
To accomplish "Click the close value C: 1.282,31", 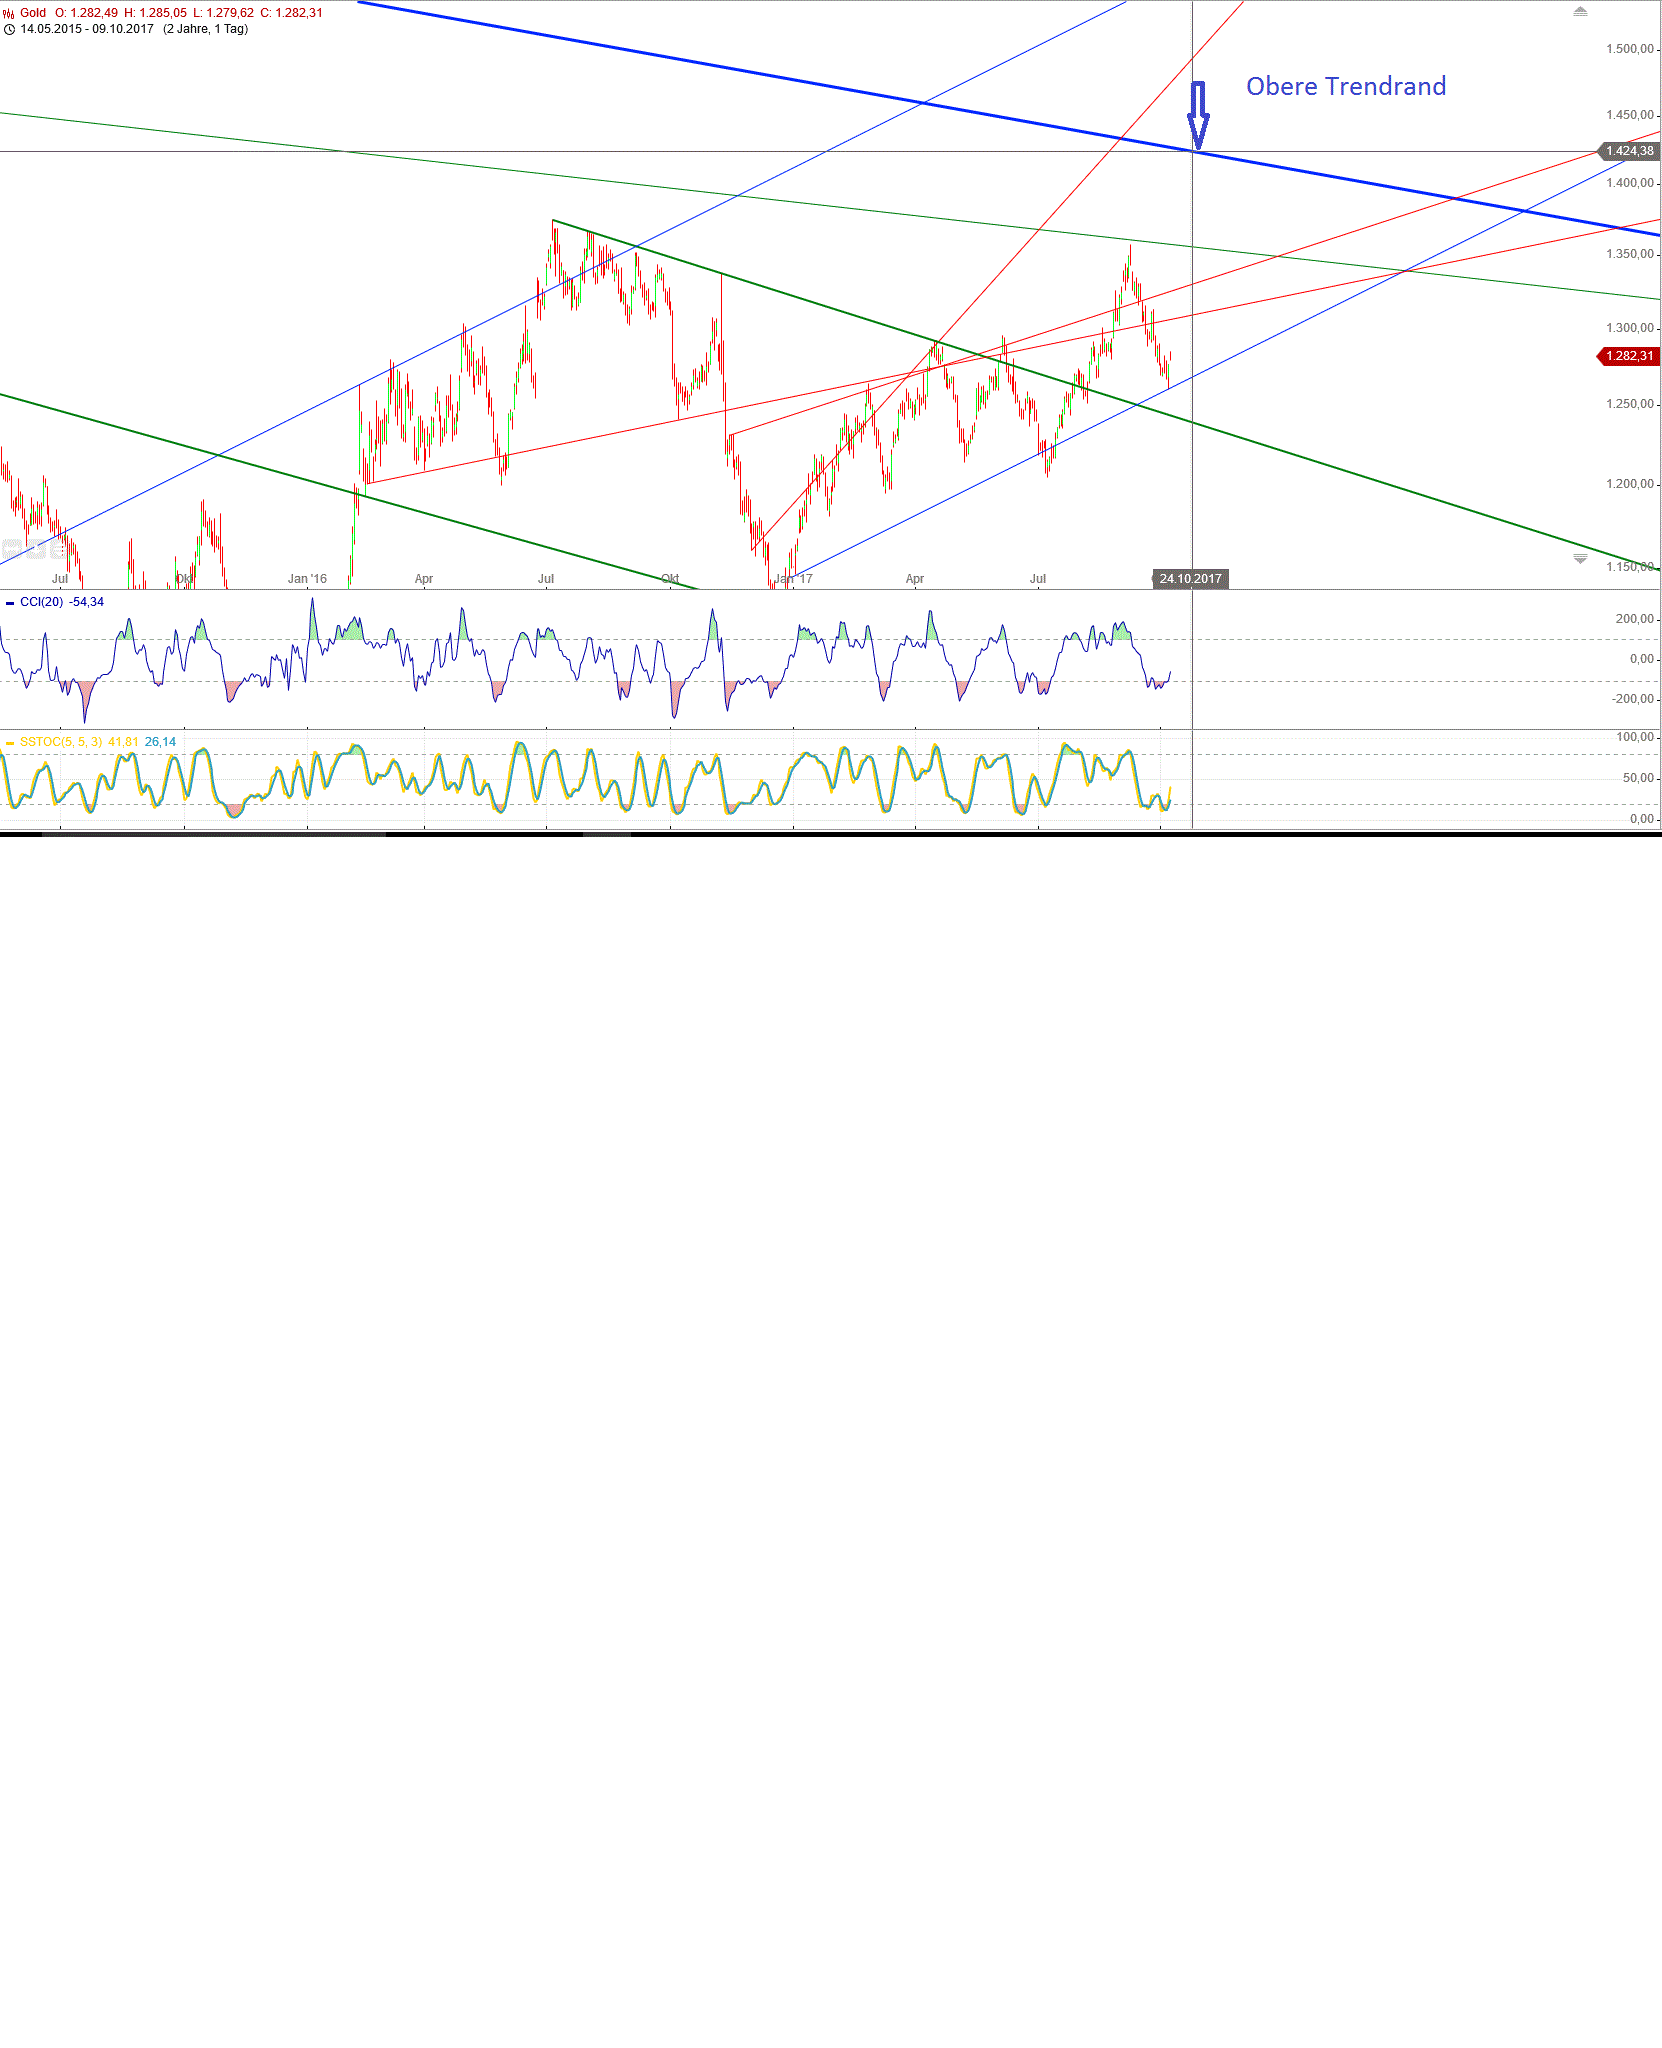I will click(x=291, y=13).
